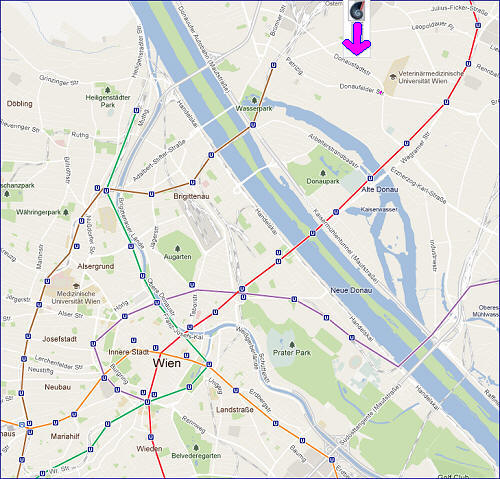Click the Prater Park tree icon
The width and height of the screenshot is (500, 479).
(x=292, y=345)
